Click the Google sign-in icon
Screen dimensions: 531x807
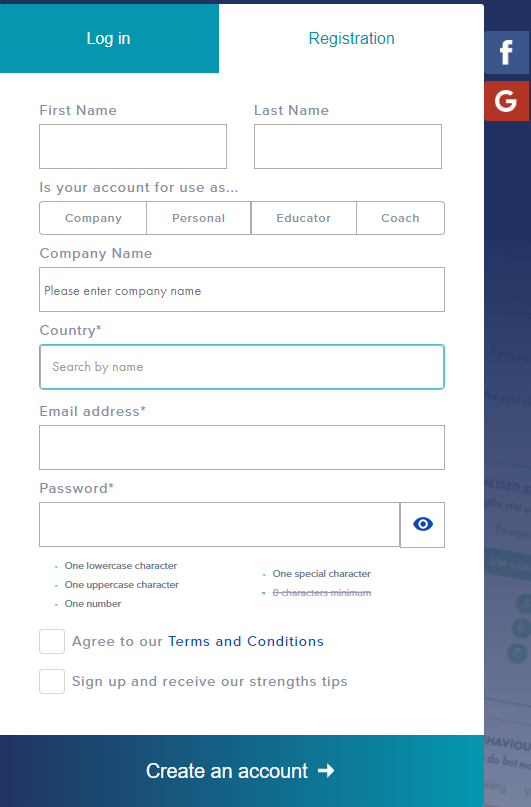click(x=506, y=101)
